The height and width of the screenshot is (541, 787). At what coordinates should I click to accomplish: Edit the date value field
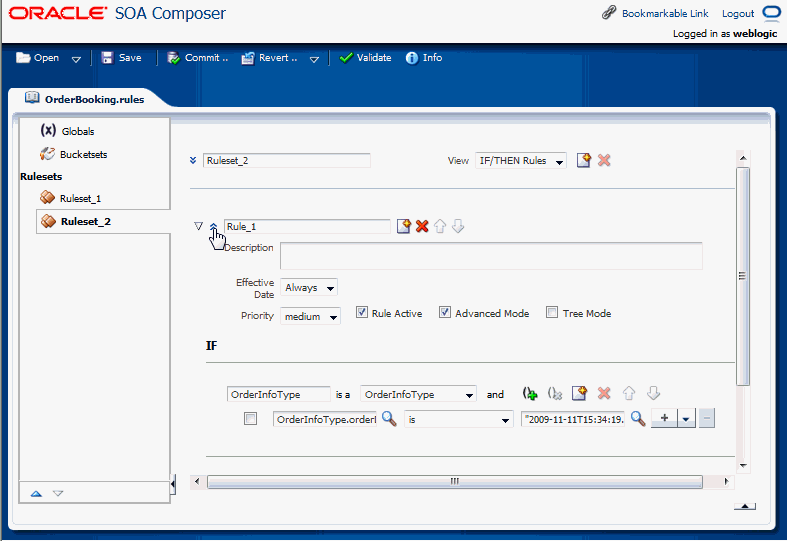(x=573, y=419)
